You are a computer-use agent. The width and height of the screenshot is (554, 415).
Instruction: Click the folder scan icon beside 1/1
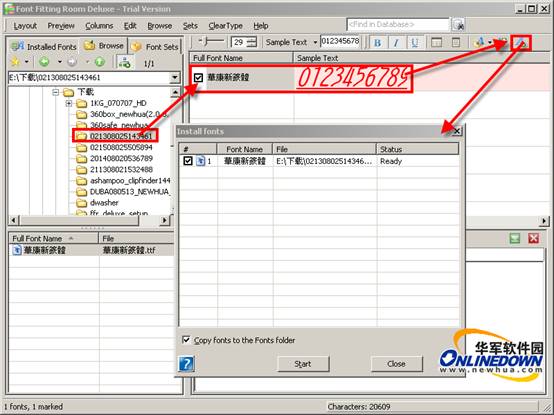pyautogui.click(x=124, y=63)
